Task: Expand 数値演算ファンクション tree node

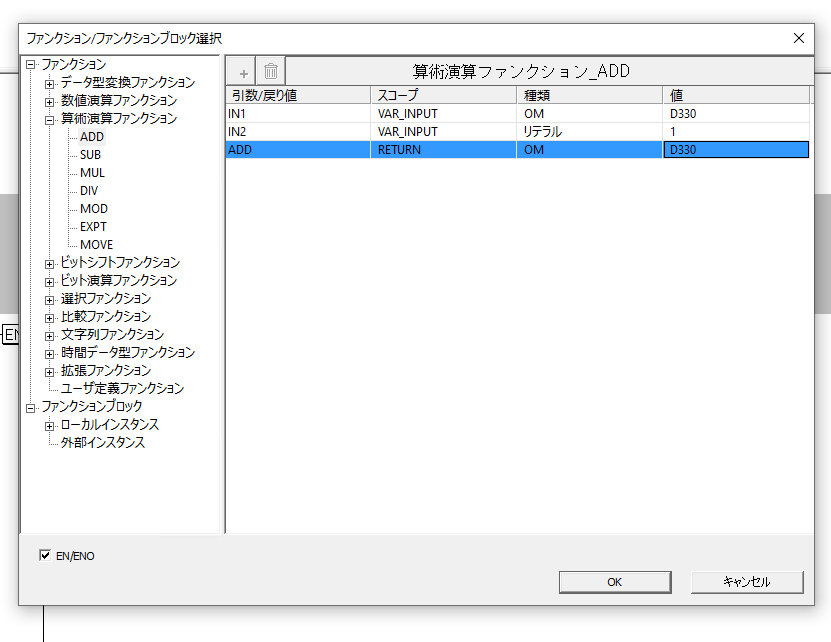Action: 49,101
